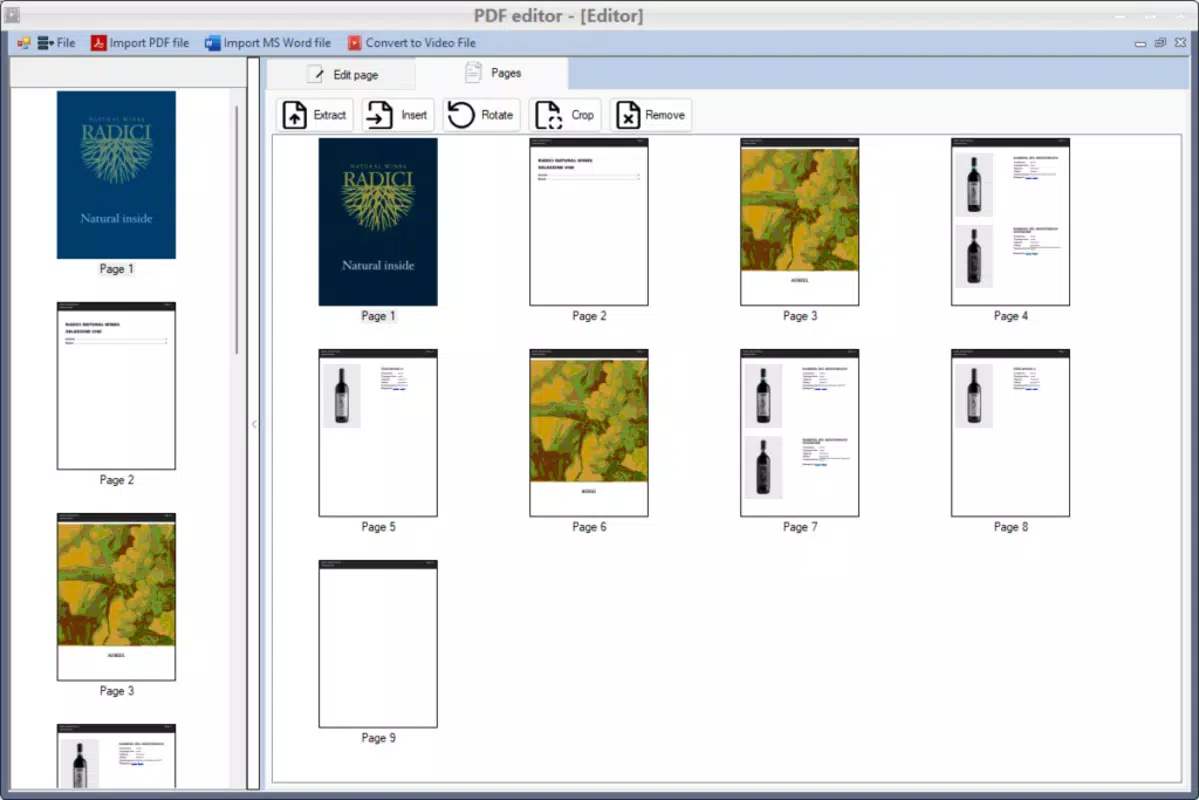Click the app icon left of File

[x=24, y=43]
